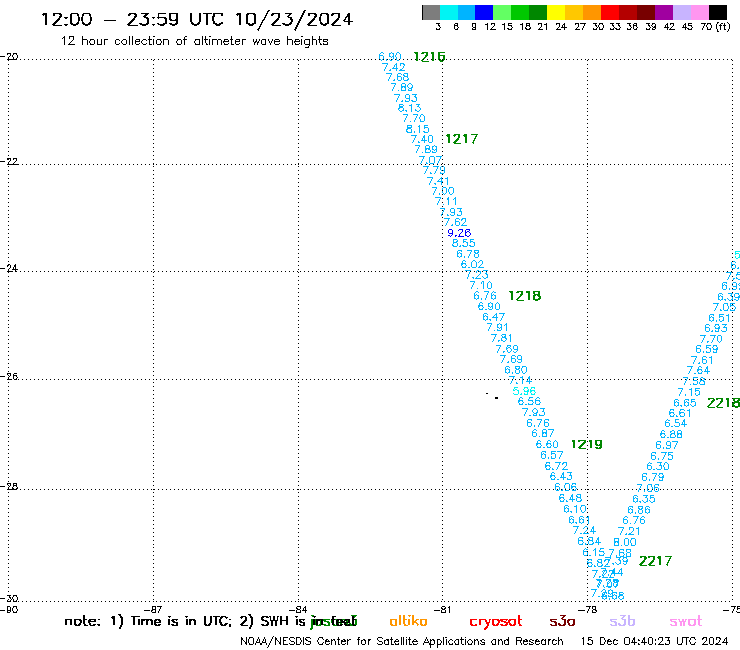Click the pink 'swot' legend label
Screen dimensions: 740x650
click(x=686, y=622)
